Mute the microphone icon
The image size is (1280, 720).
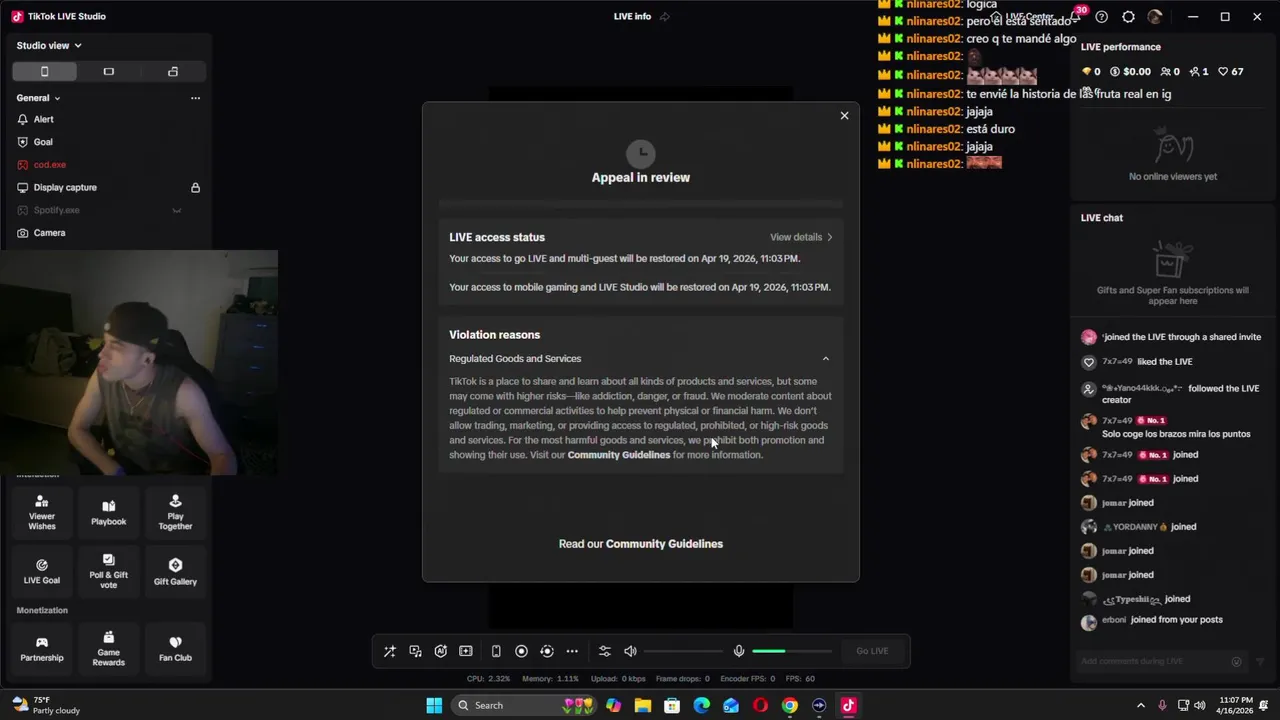point(739,651)
